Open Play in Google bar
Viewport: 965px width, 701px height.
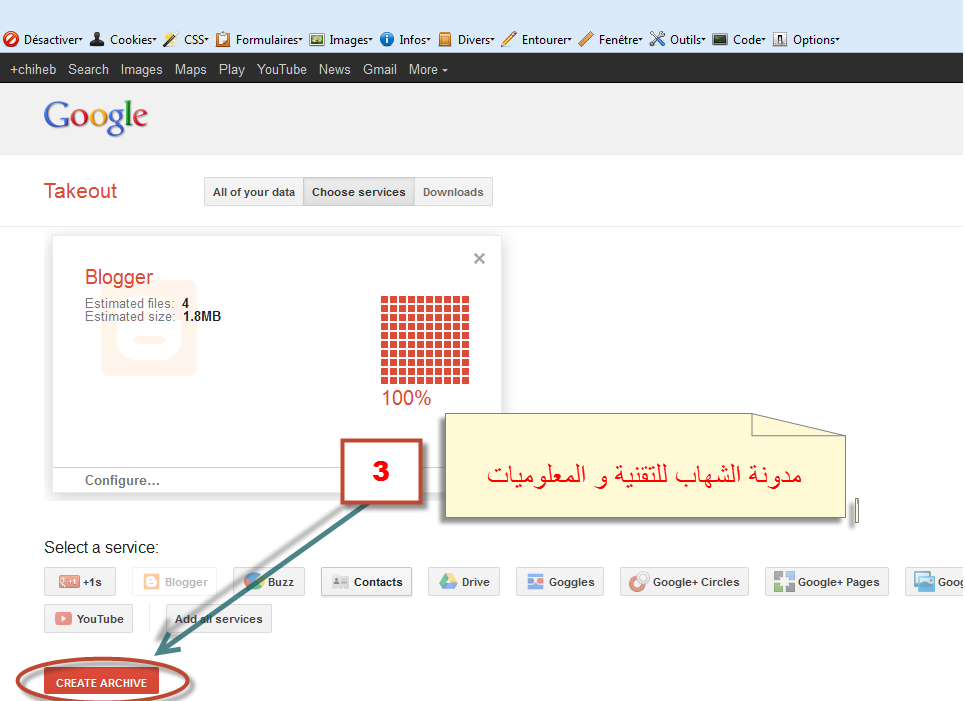pyautogui.click(x=232, y=70)
